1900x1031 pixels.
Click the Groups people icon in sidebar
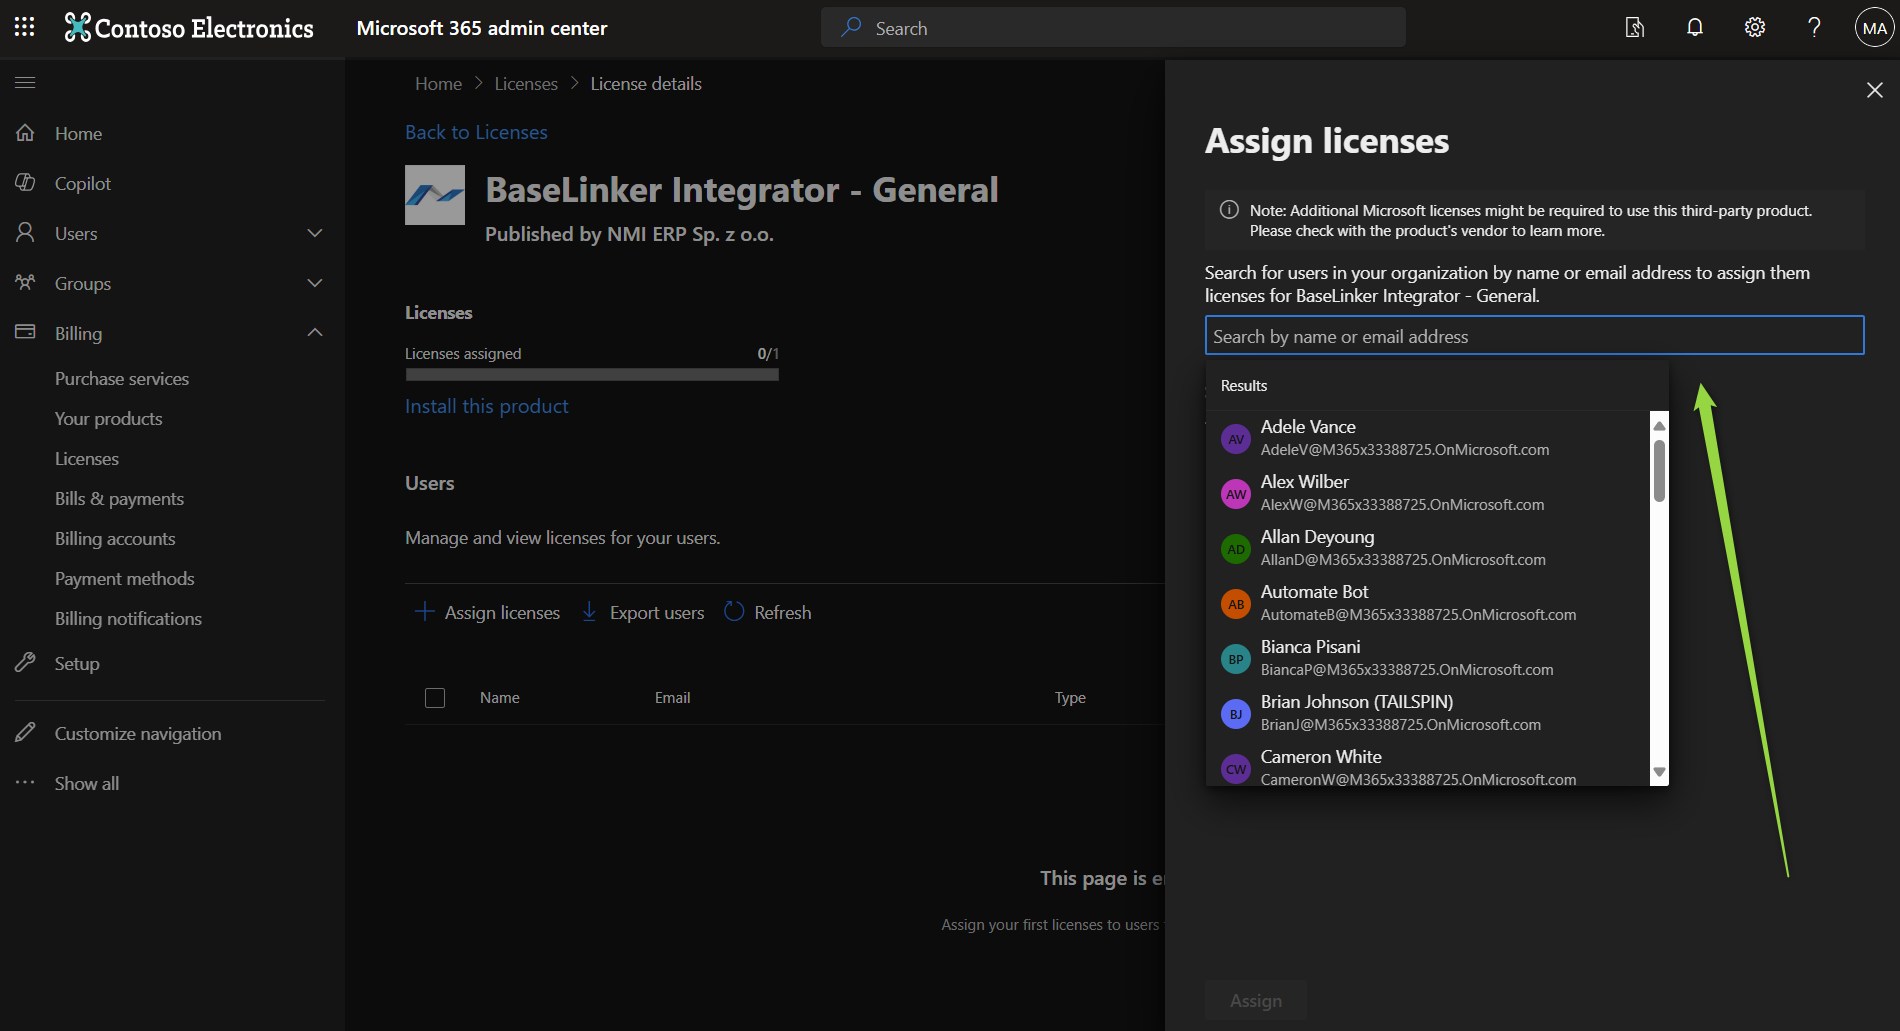click(25, 283)
